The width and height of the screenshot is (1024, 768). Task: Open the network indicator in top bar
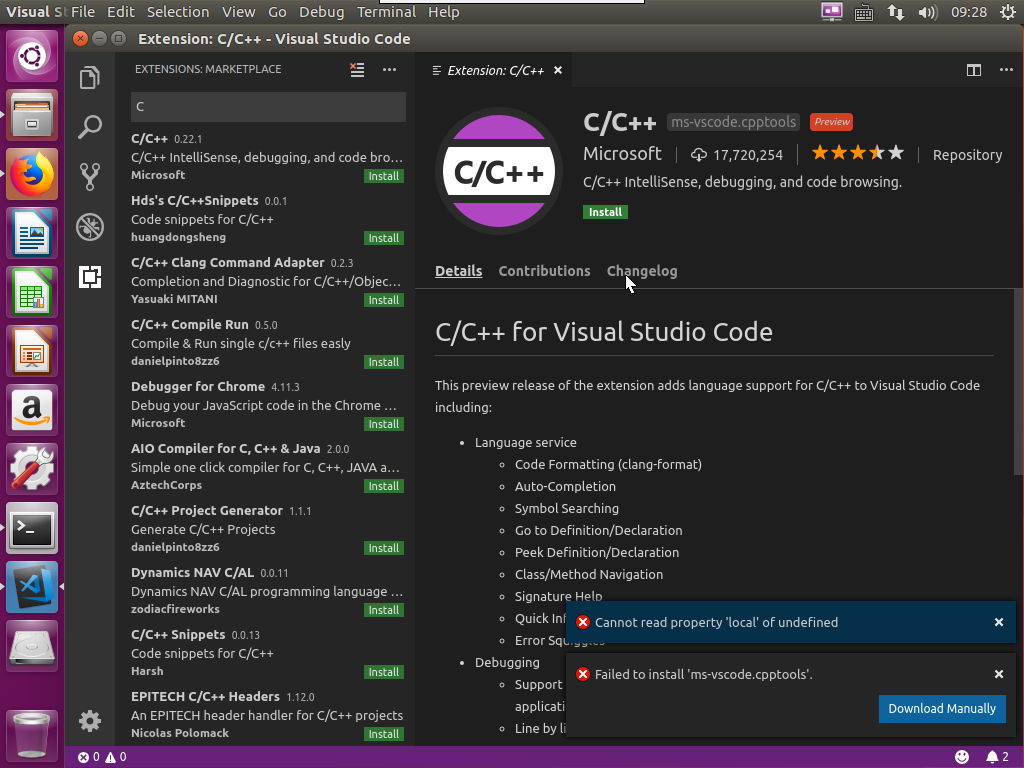point(895,12)
